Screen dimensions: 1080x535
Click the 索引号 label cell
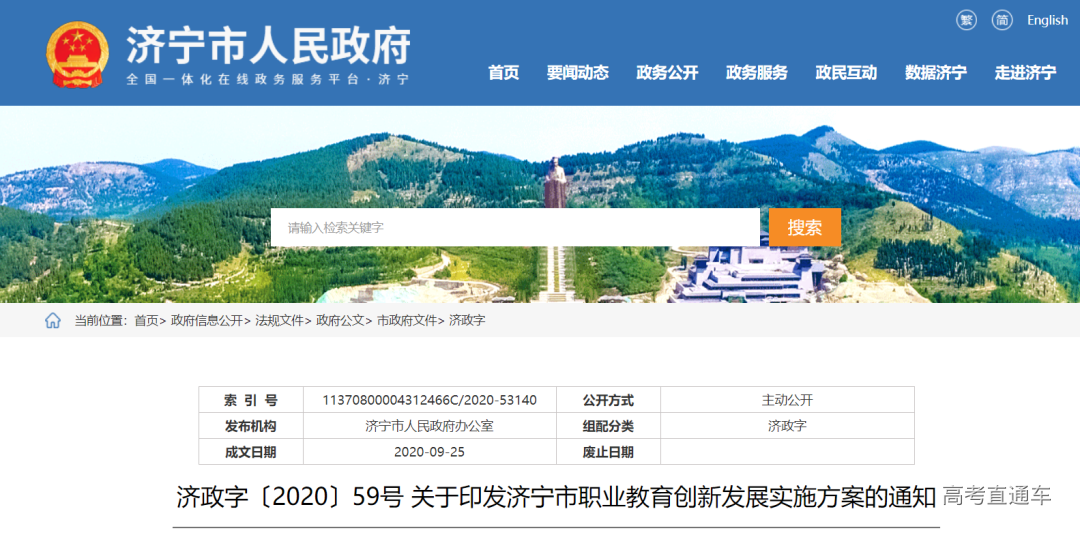point(251,400)
